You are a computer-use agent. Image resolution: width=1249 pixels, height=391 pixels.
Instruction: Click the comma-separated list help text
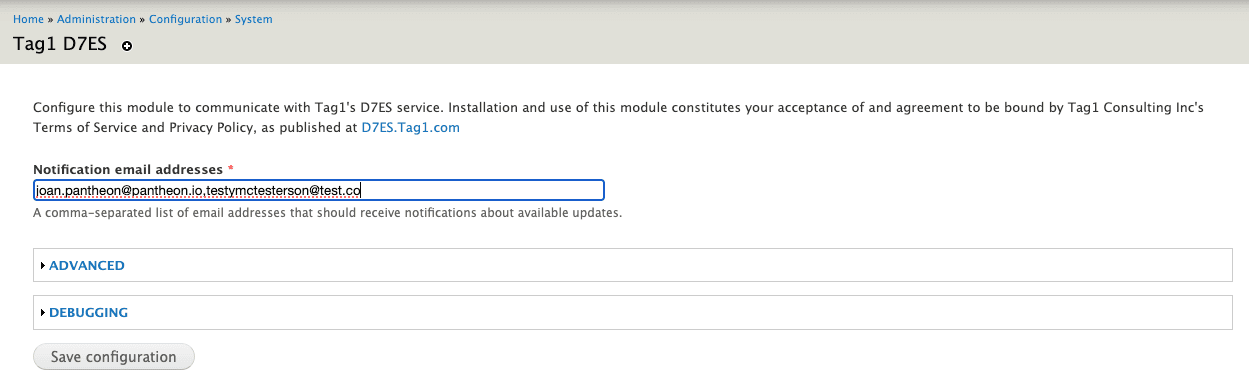[x=328, y=214]
